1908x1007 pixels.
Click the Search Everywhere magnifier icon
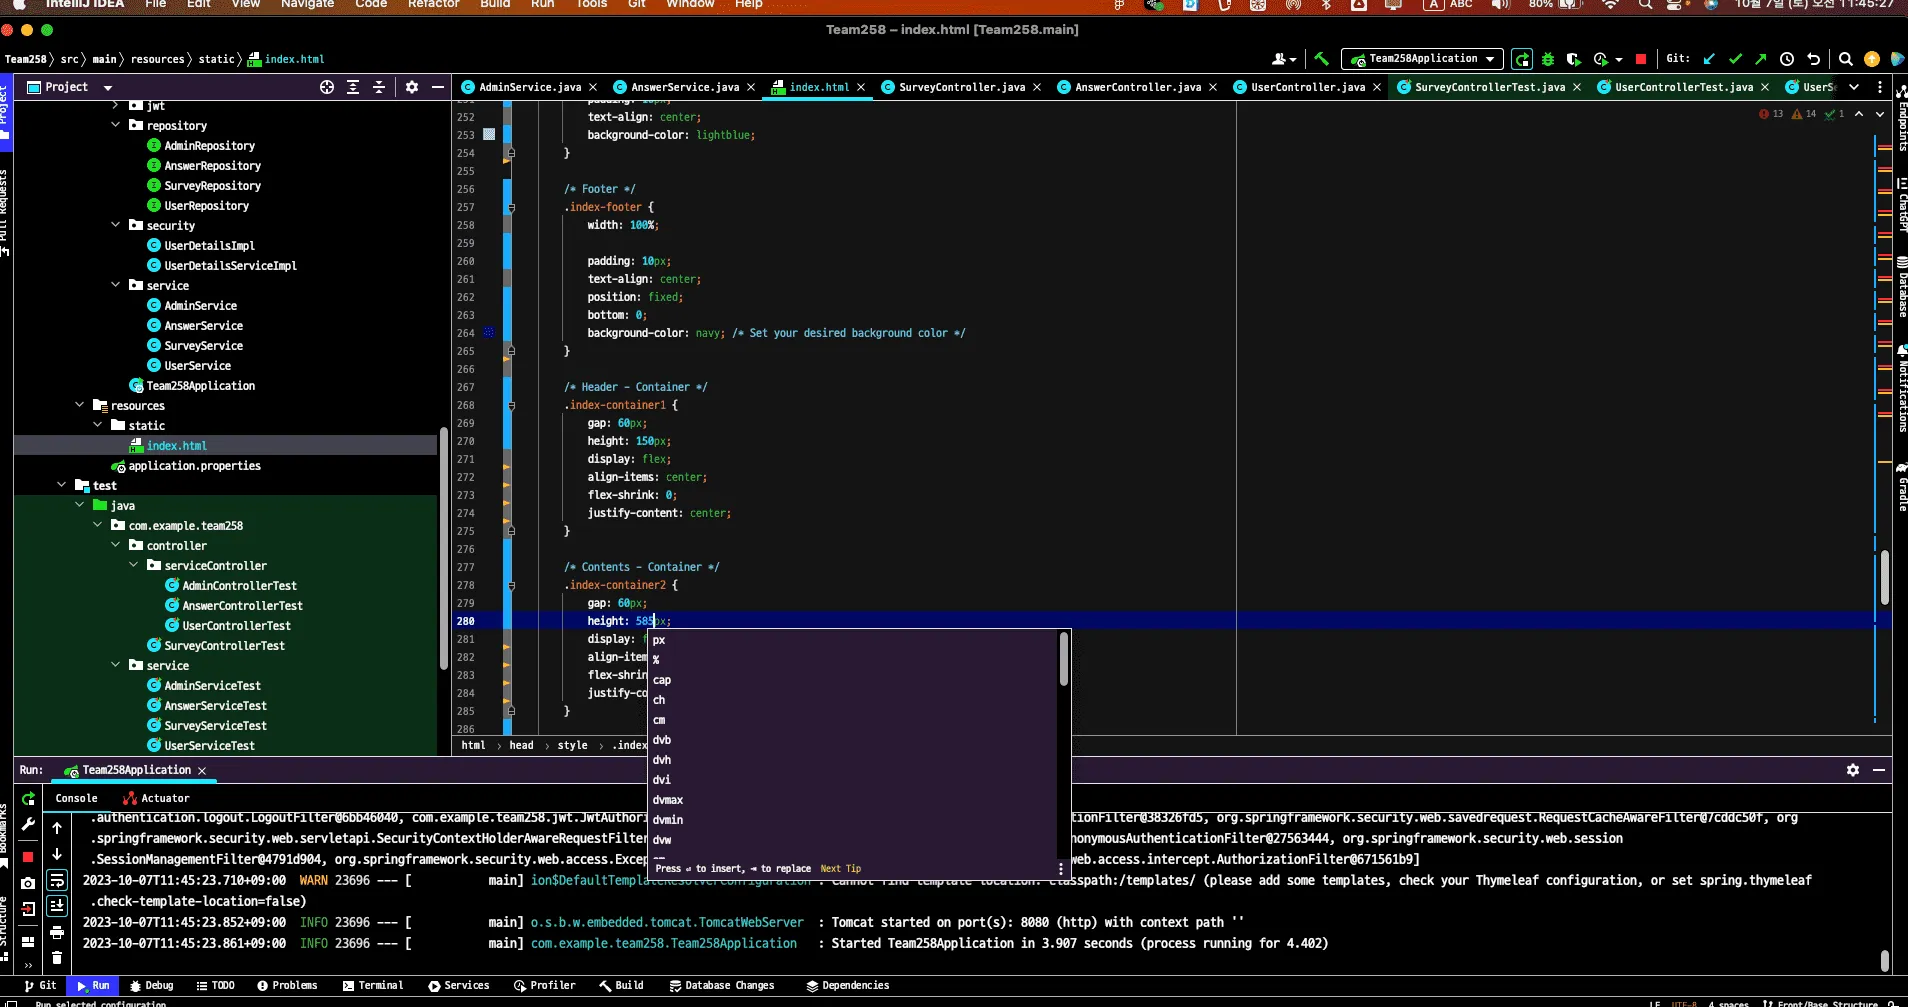pos(1846,59)
